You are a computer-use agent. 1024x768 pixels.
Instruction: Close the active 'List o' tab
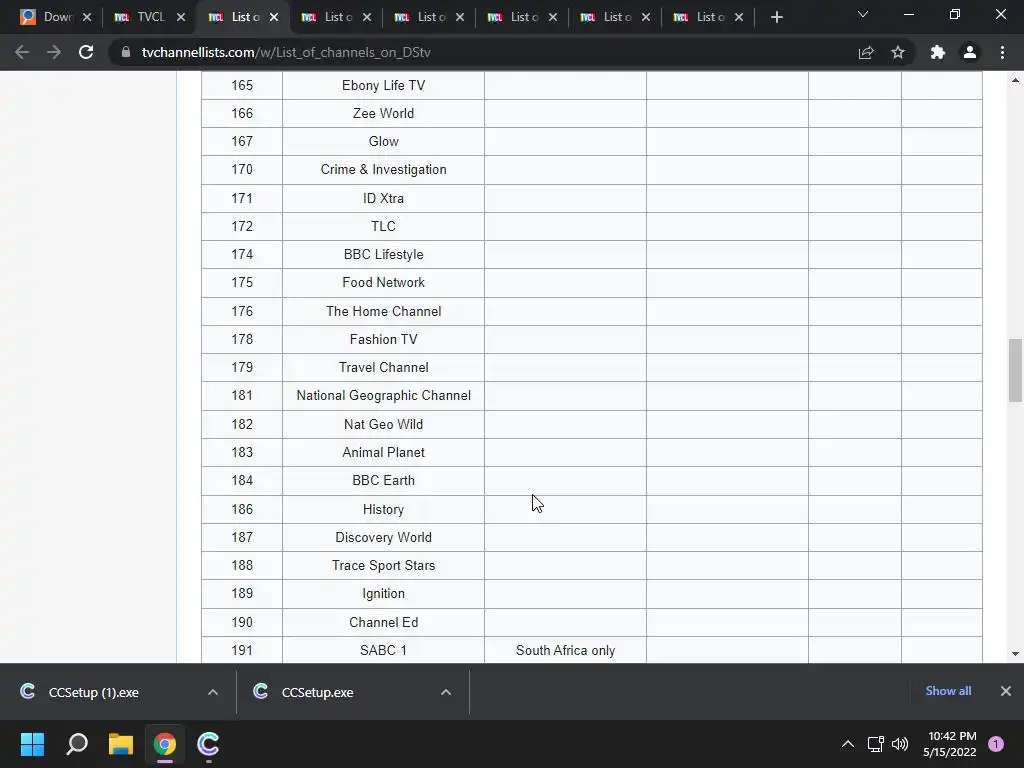pyautogui.click(x=274, y=17)
